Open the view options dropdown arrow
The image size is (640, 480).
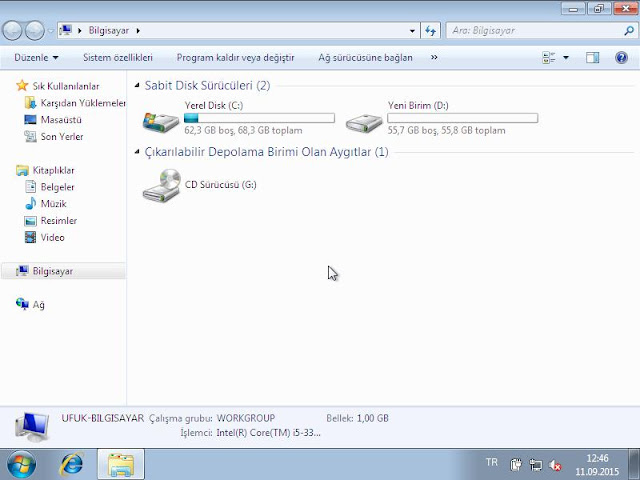click(x=566, y=58)
